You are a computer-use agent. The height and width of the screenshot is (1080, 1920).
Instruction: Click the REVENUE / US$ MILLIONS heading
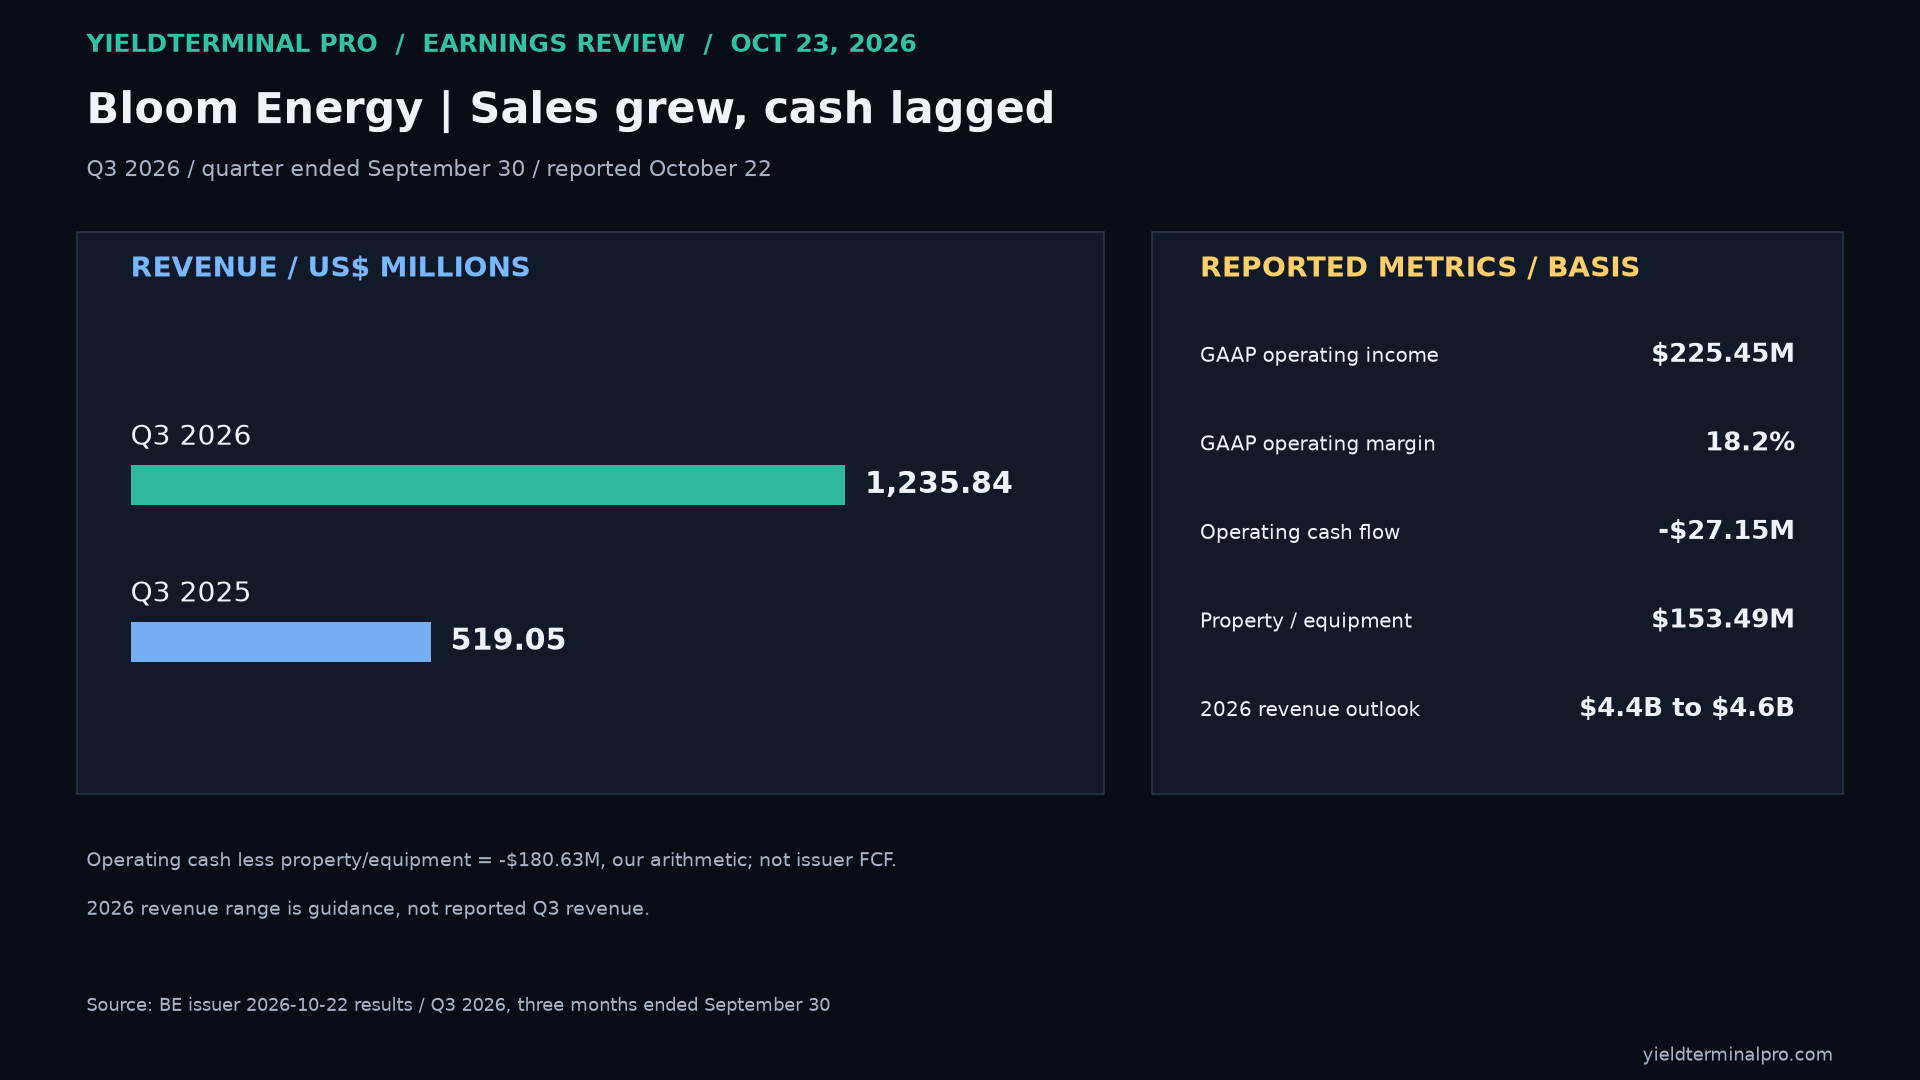point(330,268)
